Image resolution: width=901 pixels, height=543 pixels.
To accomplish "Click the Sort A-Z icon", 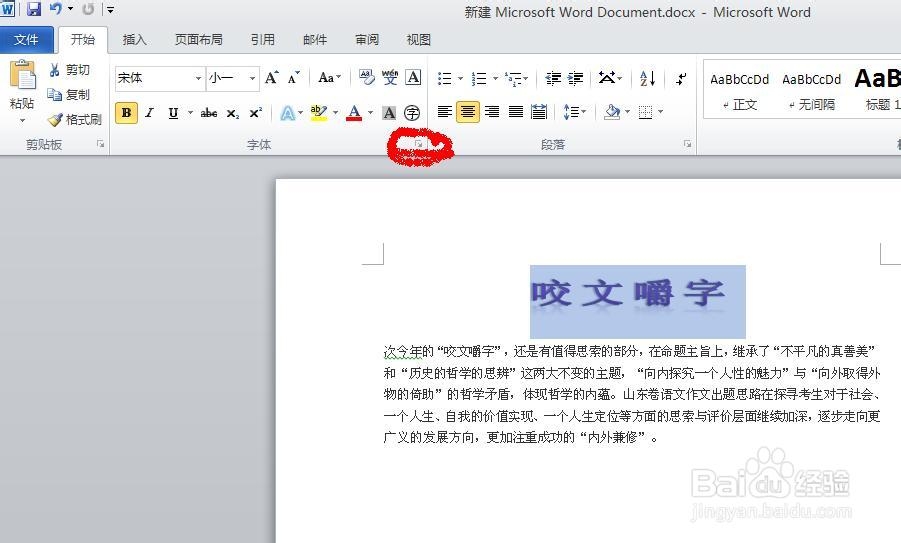I will point(647,78).
